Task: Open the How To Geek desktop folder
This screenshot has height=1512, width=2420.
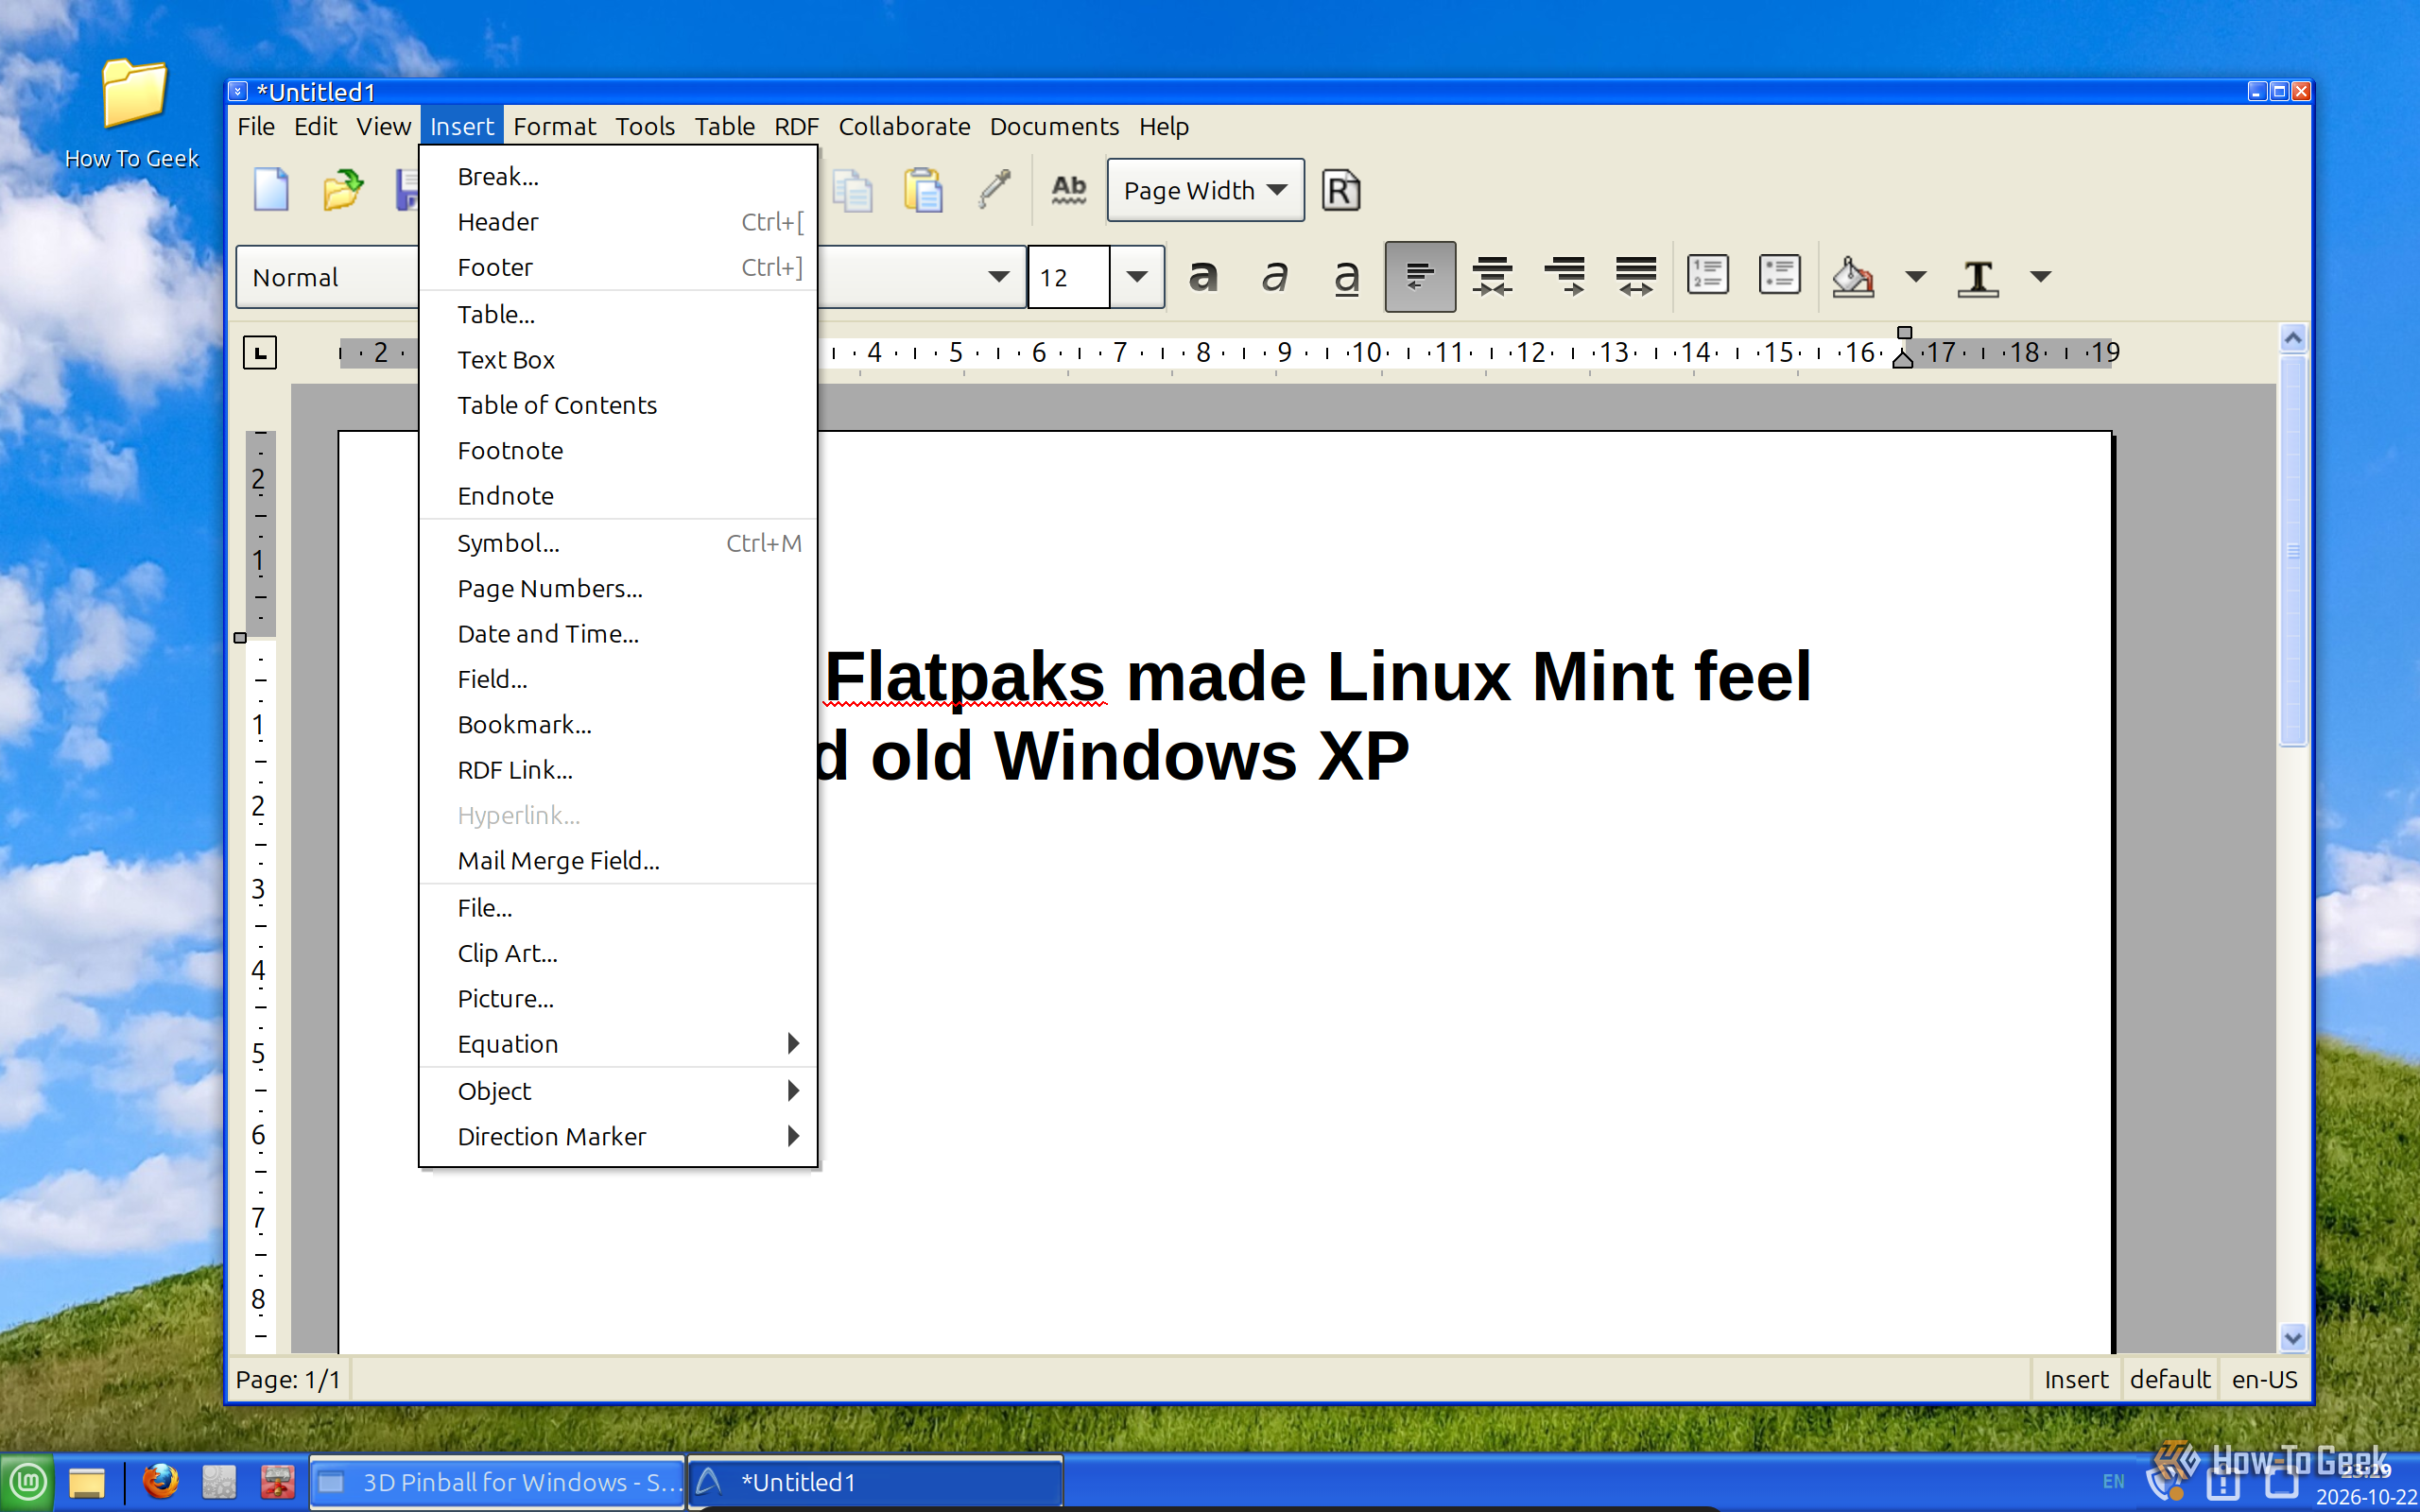Action: coord(132,113)
